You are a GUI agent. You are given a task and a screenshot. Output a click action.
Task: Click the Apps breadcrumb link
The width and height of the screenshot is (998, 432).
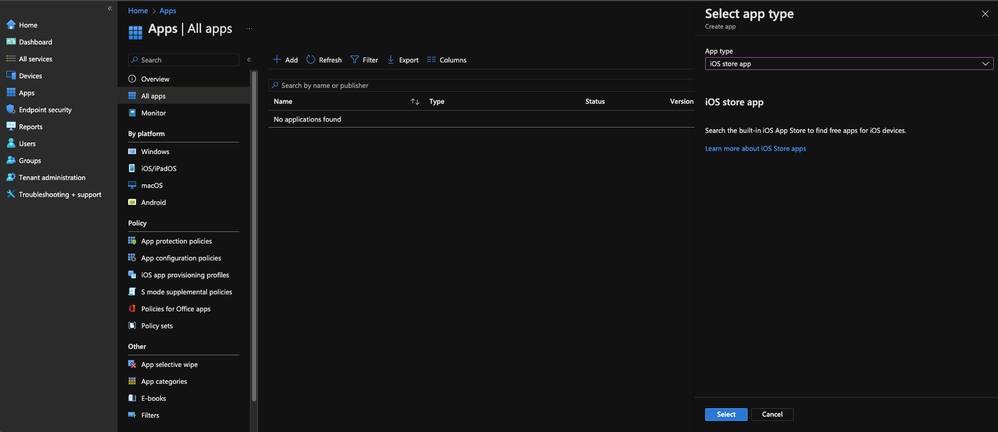168,11
